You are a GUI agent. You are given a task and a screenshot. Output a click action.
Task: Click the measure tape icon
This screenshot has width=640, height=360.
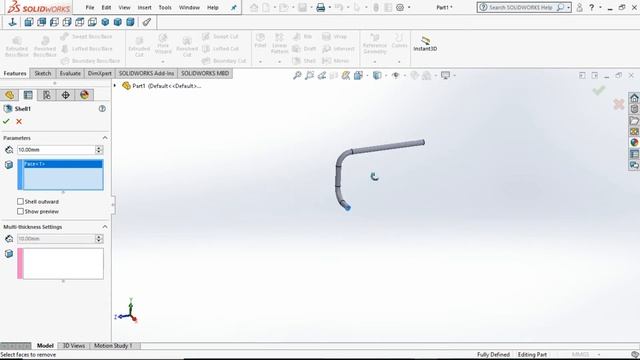147,22
